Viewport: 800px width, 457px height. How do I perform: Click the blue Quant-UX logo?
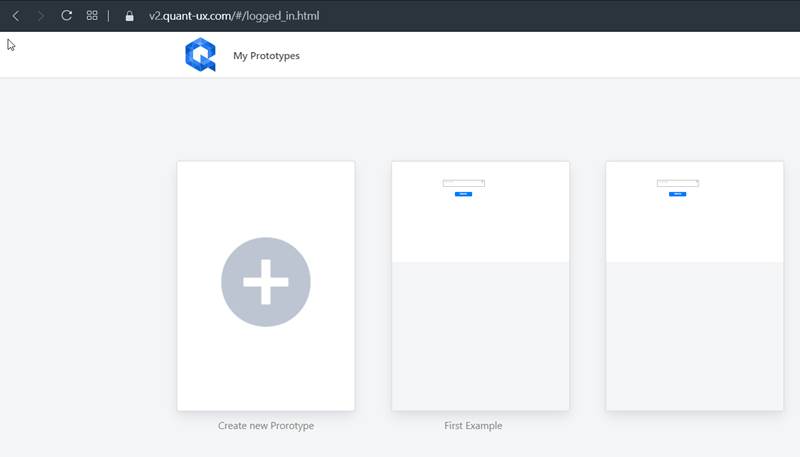click(200, 55)
